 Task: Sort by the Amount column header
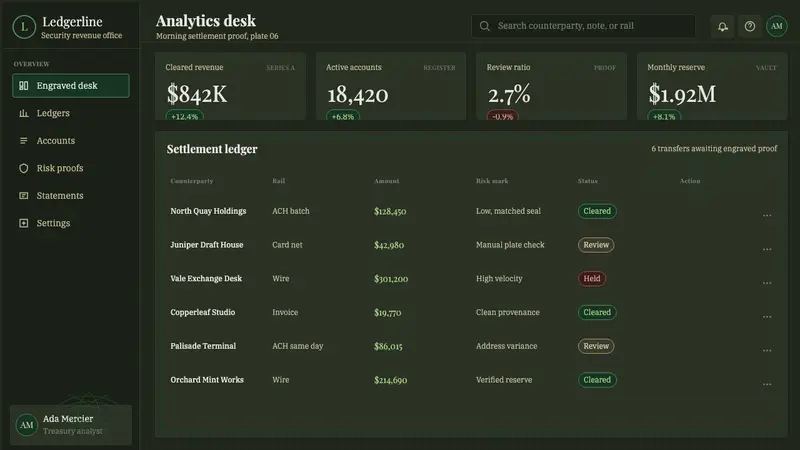(387, 181)
